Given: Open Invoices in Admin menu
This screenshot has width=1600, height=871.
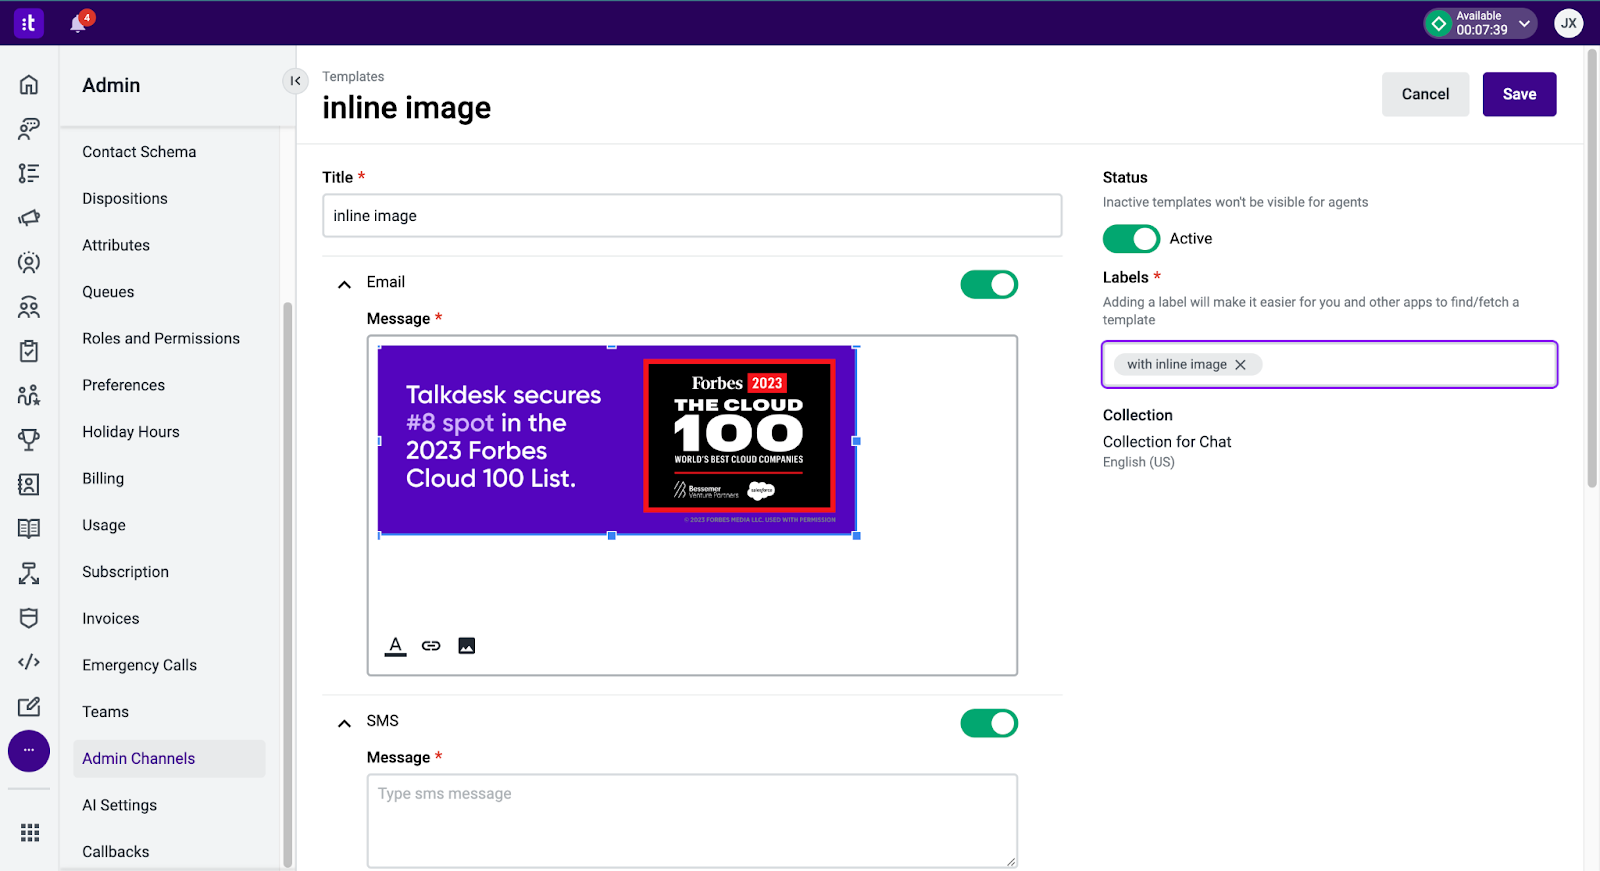Looking at the screenshot, I should click(x=110, y=619).
